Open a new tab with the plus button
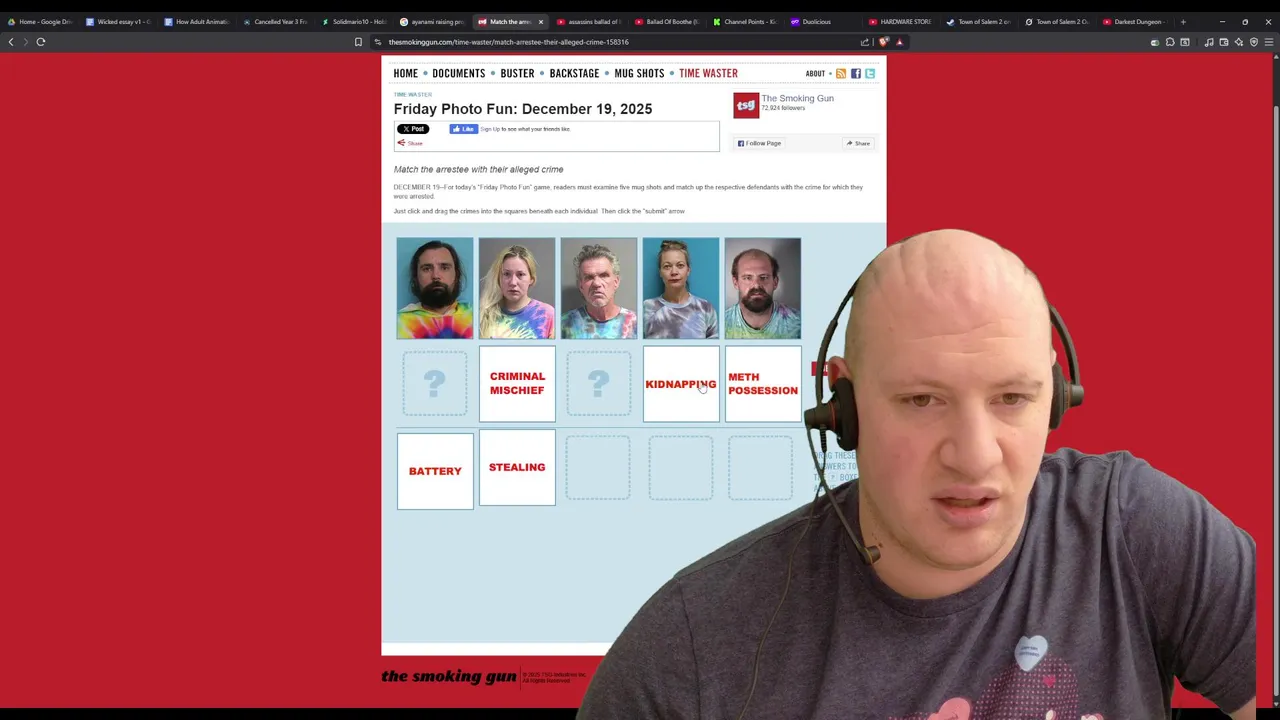 (x=1183, y=21)
